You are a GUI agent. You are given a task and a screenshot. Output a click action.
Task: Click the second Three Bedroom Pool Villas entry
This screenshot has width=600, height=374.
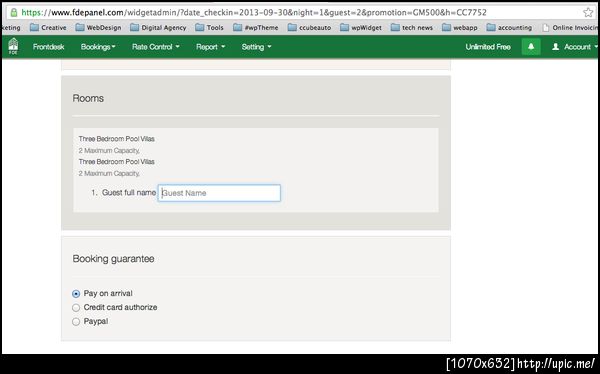click(x=117, y=162)
